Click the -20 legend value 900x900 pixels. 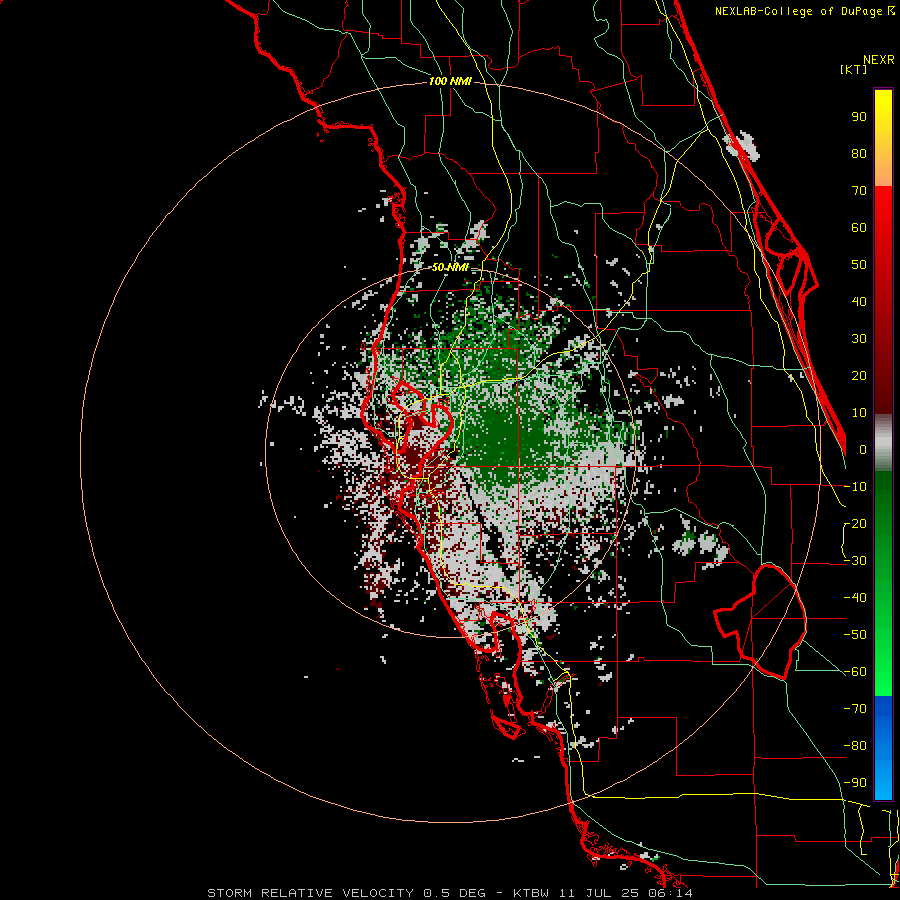pos(856,524)
